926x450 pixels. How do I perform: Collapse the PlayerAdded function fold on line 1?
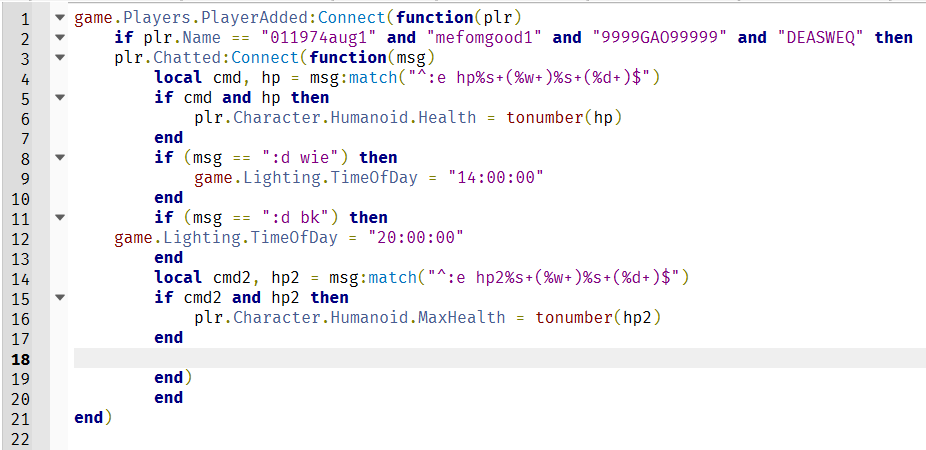[59, 18]
